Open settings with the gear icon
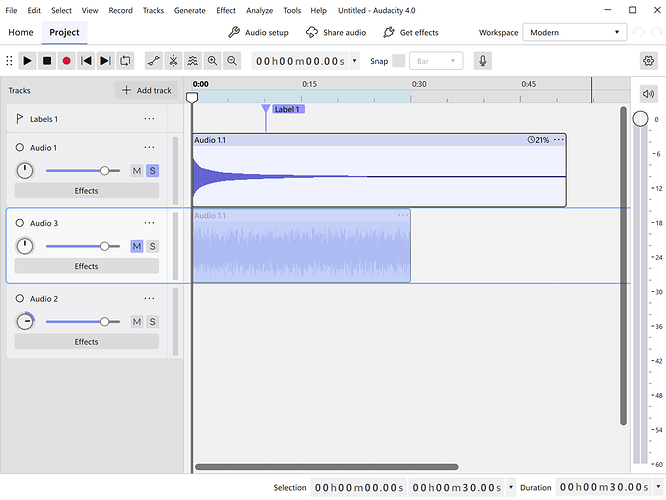Screen dimensions: 666x500 coord(648,61)
